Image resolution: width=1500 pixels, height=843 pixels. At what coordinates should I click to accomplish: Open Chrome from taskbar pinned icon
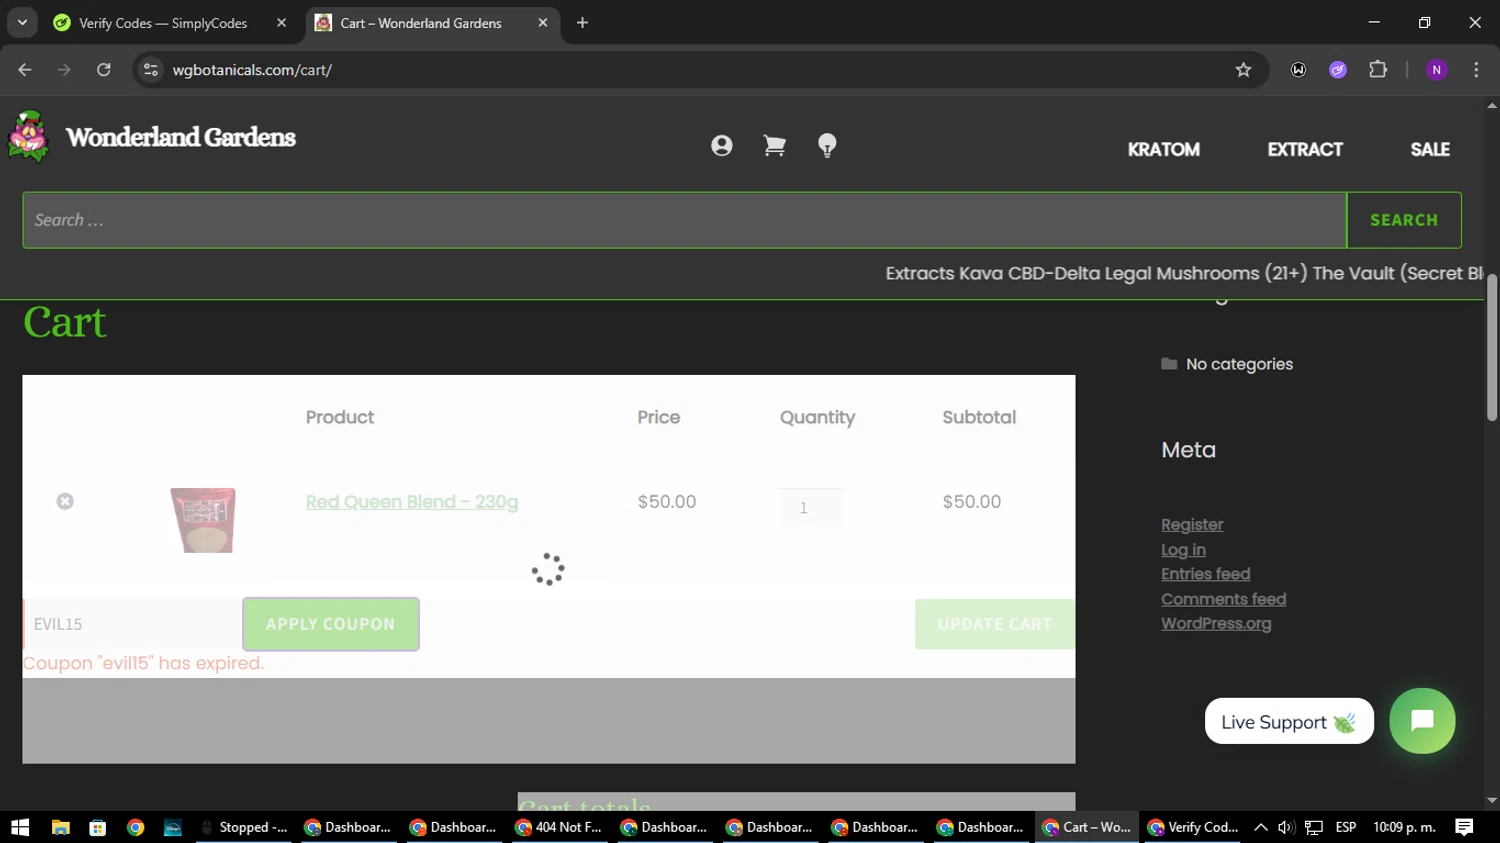point(135,827)
